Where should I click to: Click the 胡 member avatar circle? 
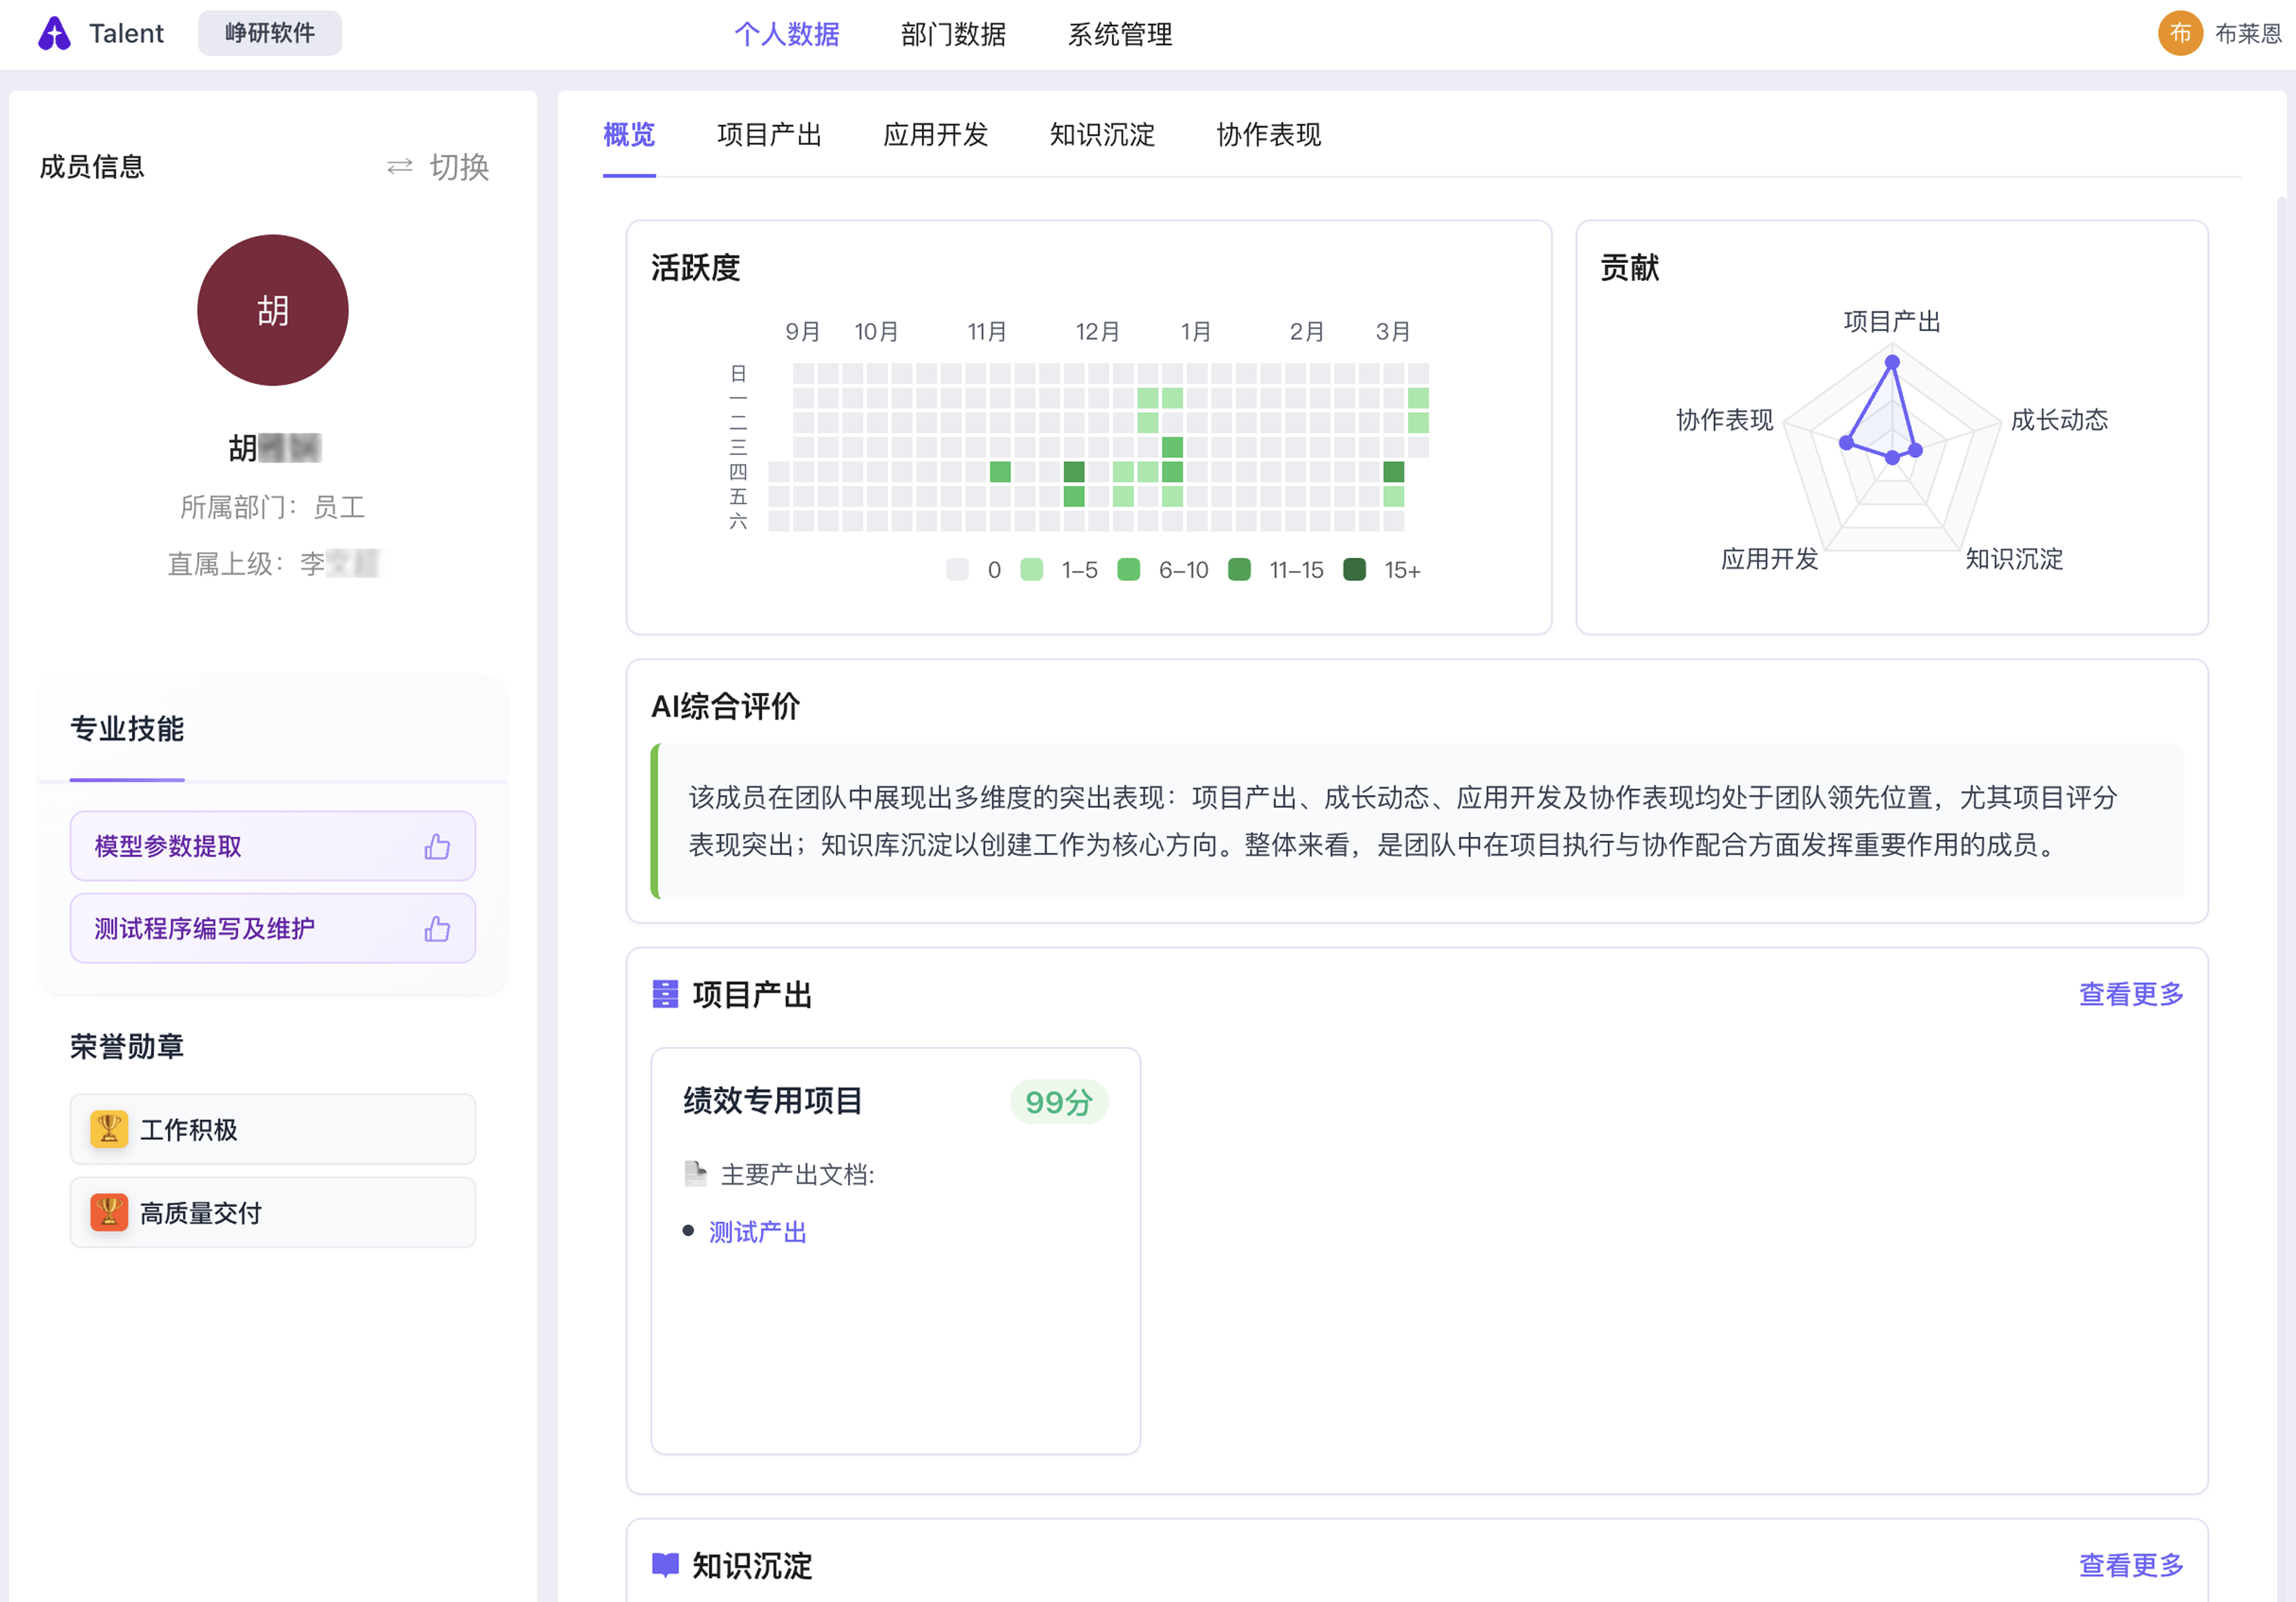click(272, 310)
